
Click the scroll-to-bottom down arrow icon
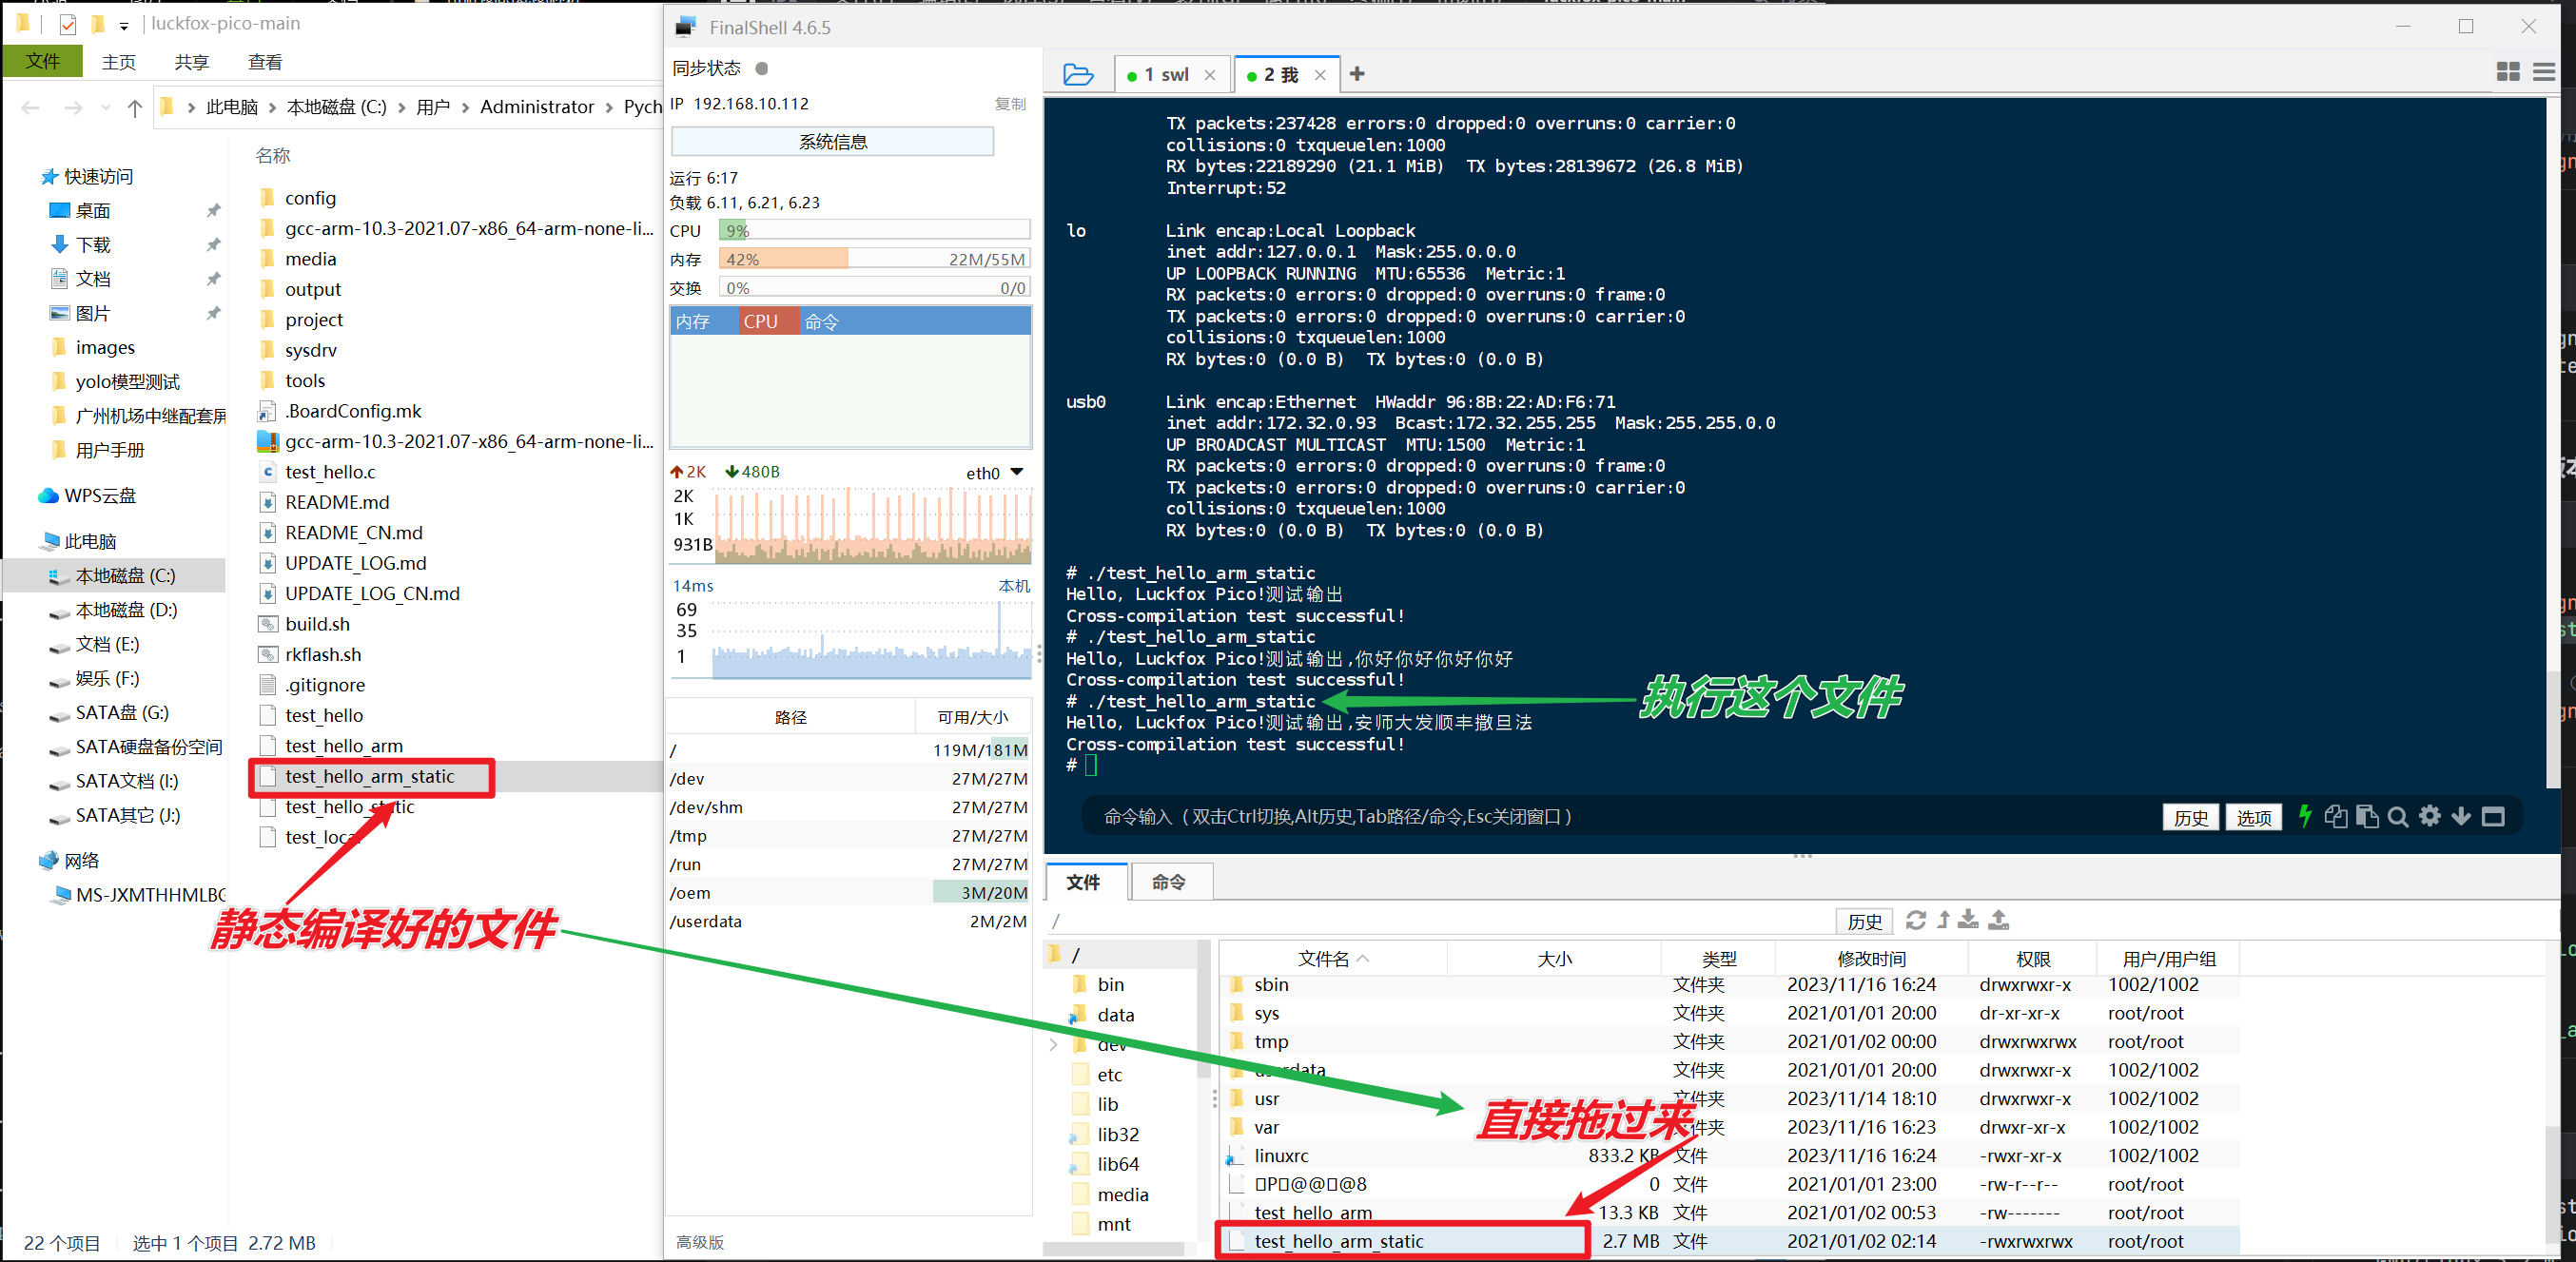[x=2461, y=816]
